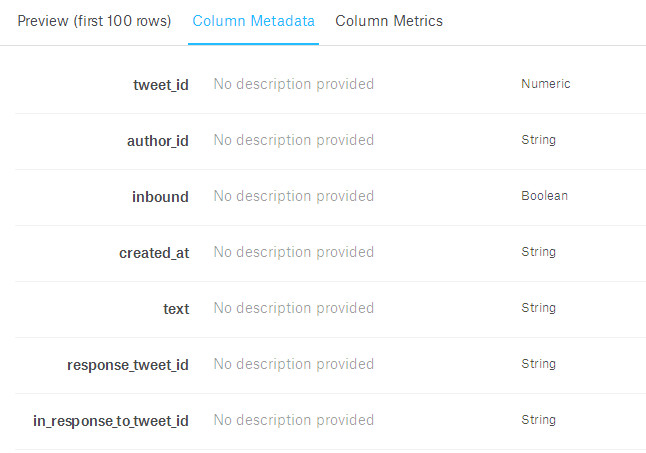Switch to the Preview (first 100 rows) tab
Viewport: 646px width, 453px height.
click(x=94, y=21)
